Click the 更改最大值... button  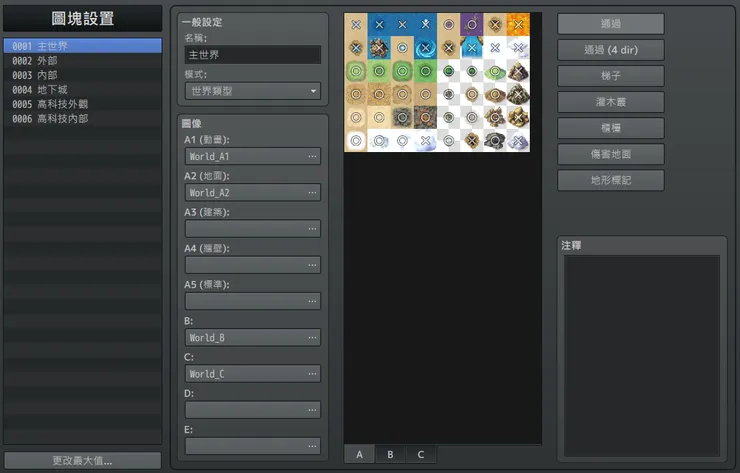pyautogui.click(x=83, y=461)
